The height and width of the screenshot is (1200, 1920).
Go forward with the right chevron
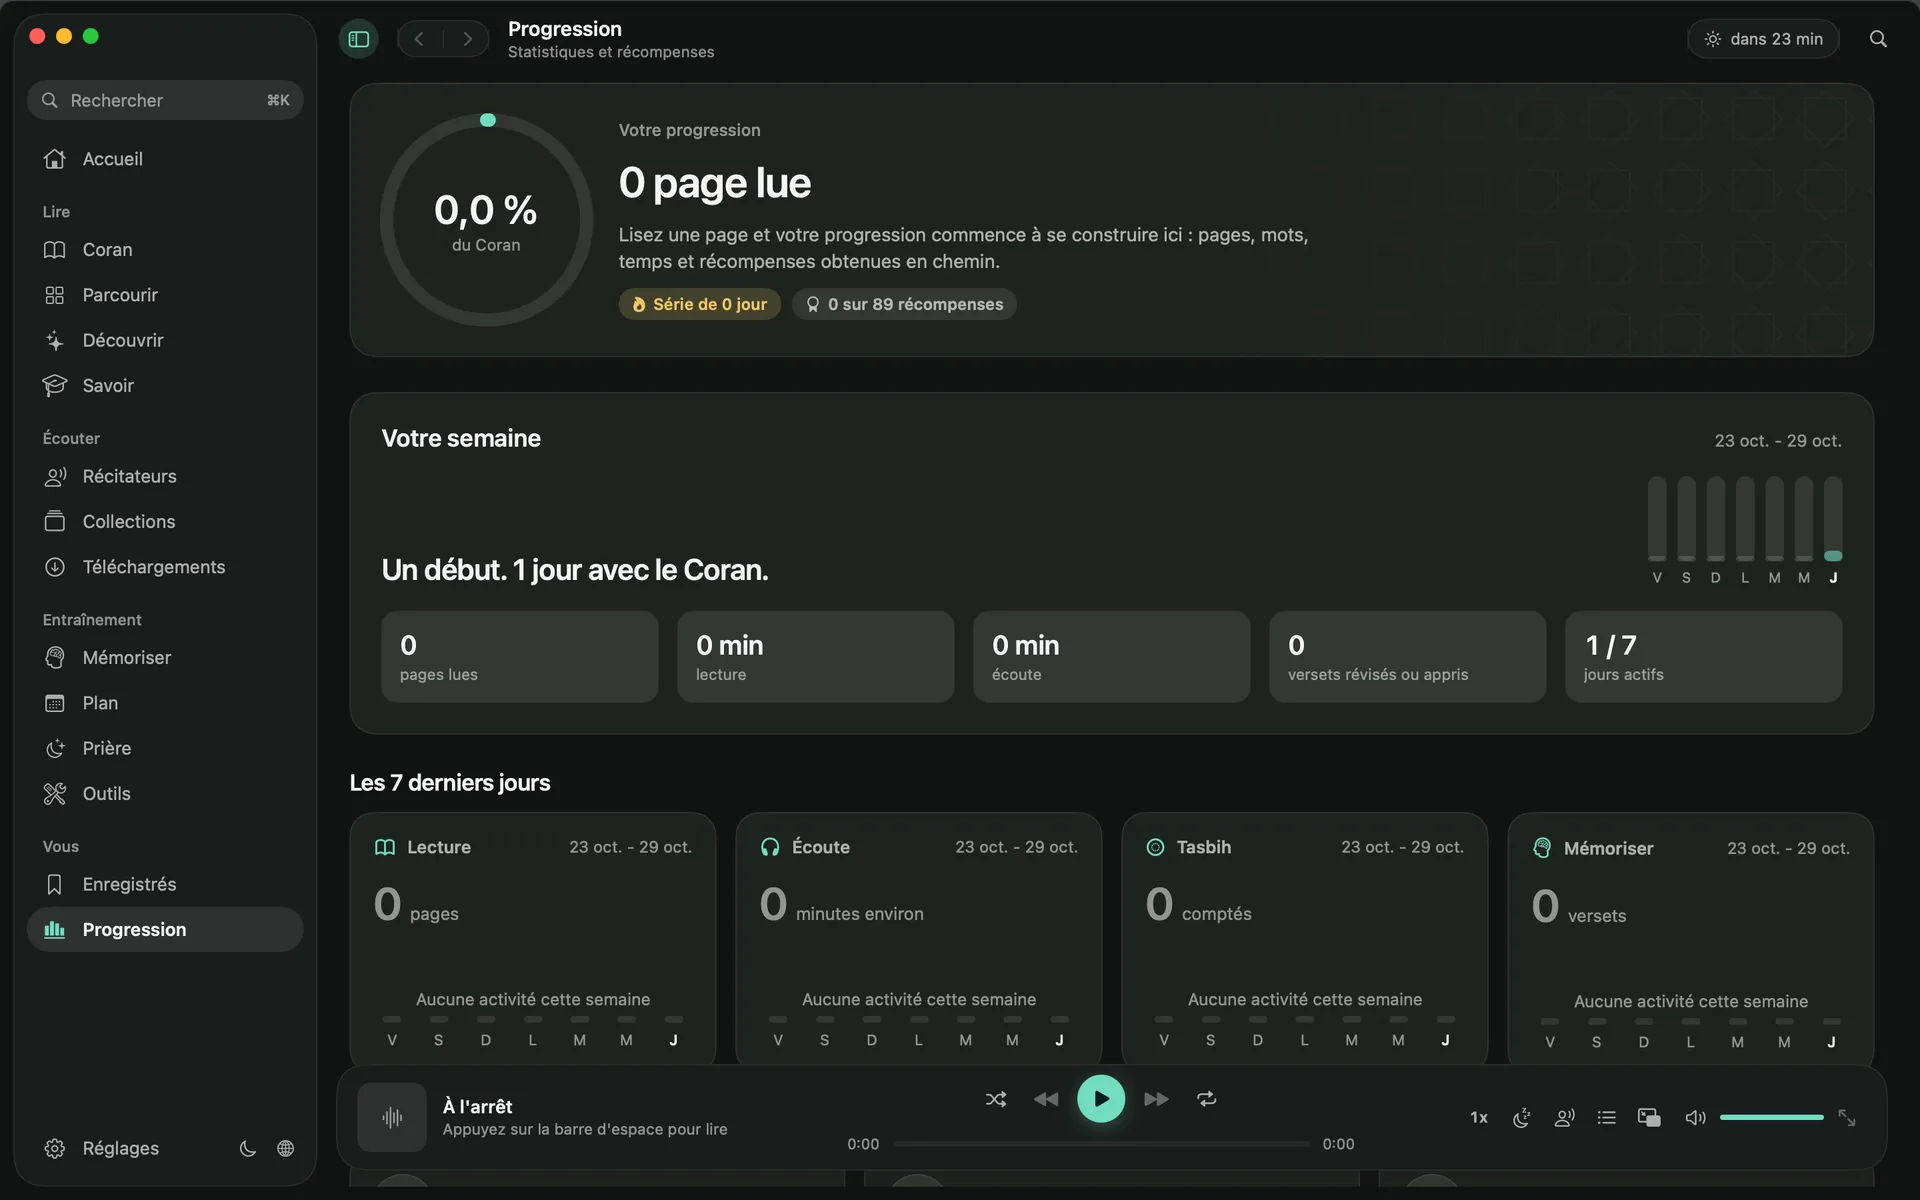467,39
